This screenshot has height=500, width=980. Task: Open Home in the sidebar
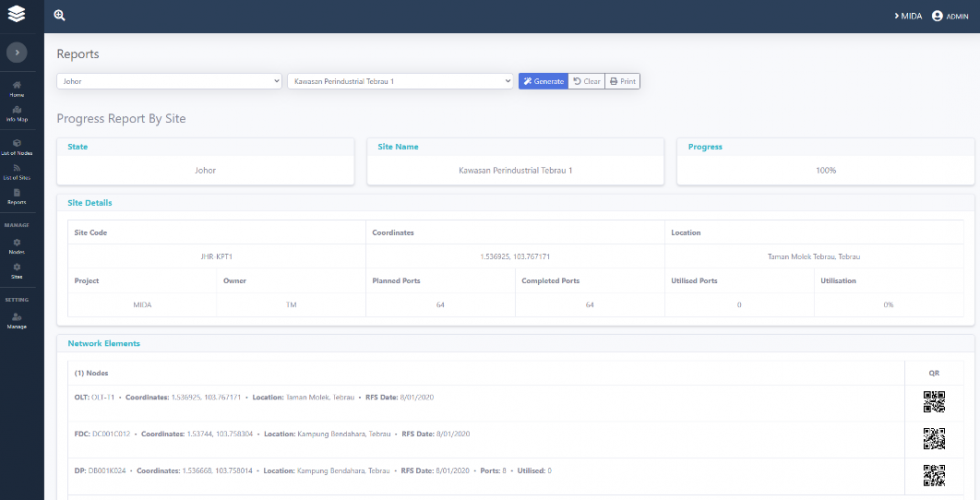click(x=17, y=89)
